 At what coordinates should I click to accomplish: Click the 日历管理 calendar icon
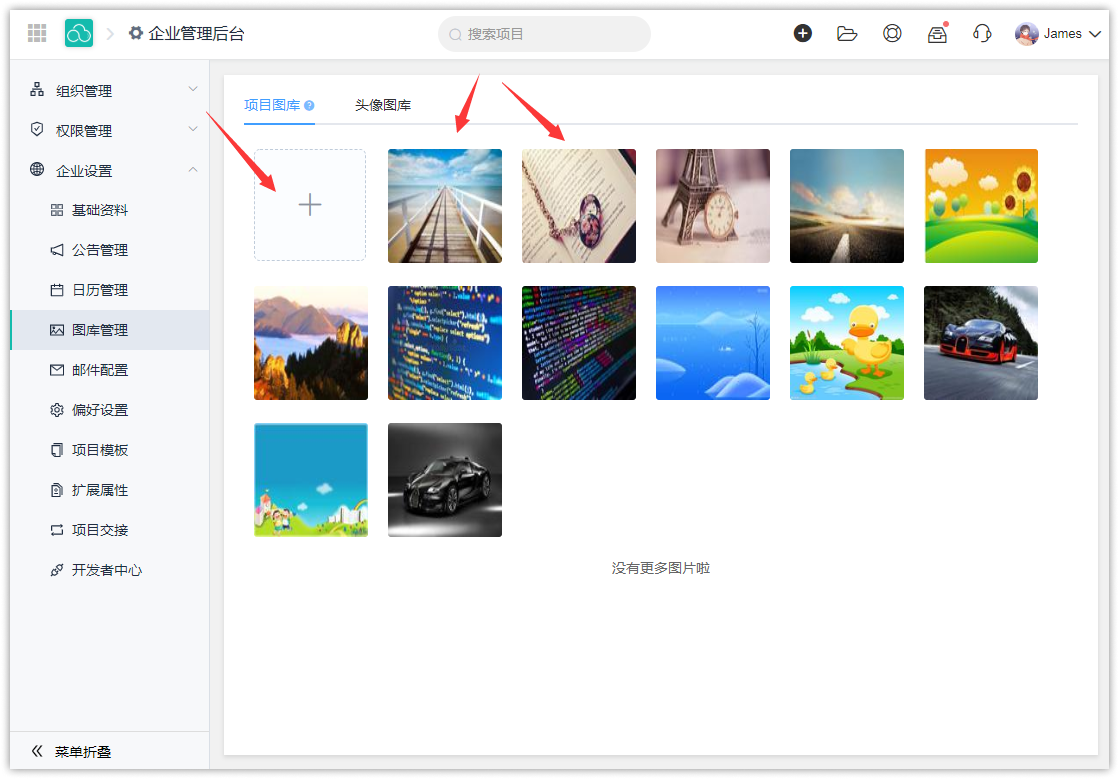coord(57,290)
